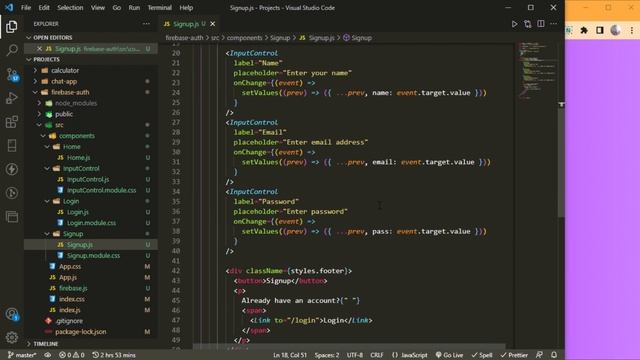Click the browser profile avatar
Screen dimensions: 640x360
[x=616, y=30]
